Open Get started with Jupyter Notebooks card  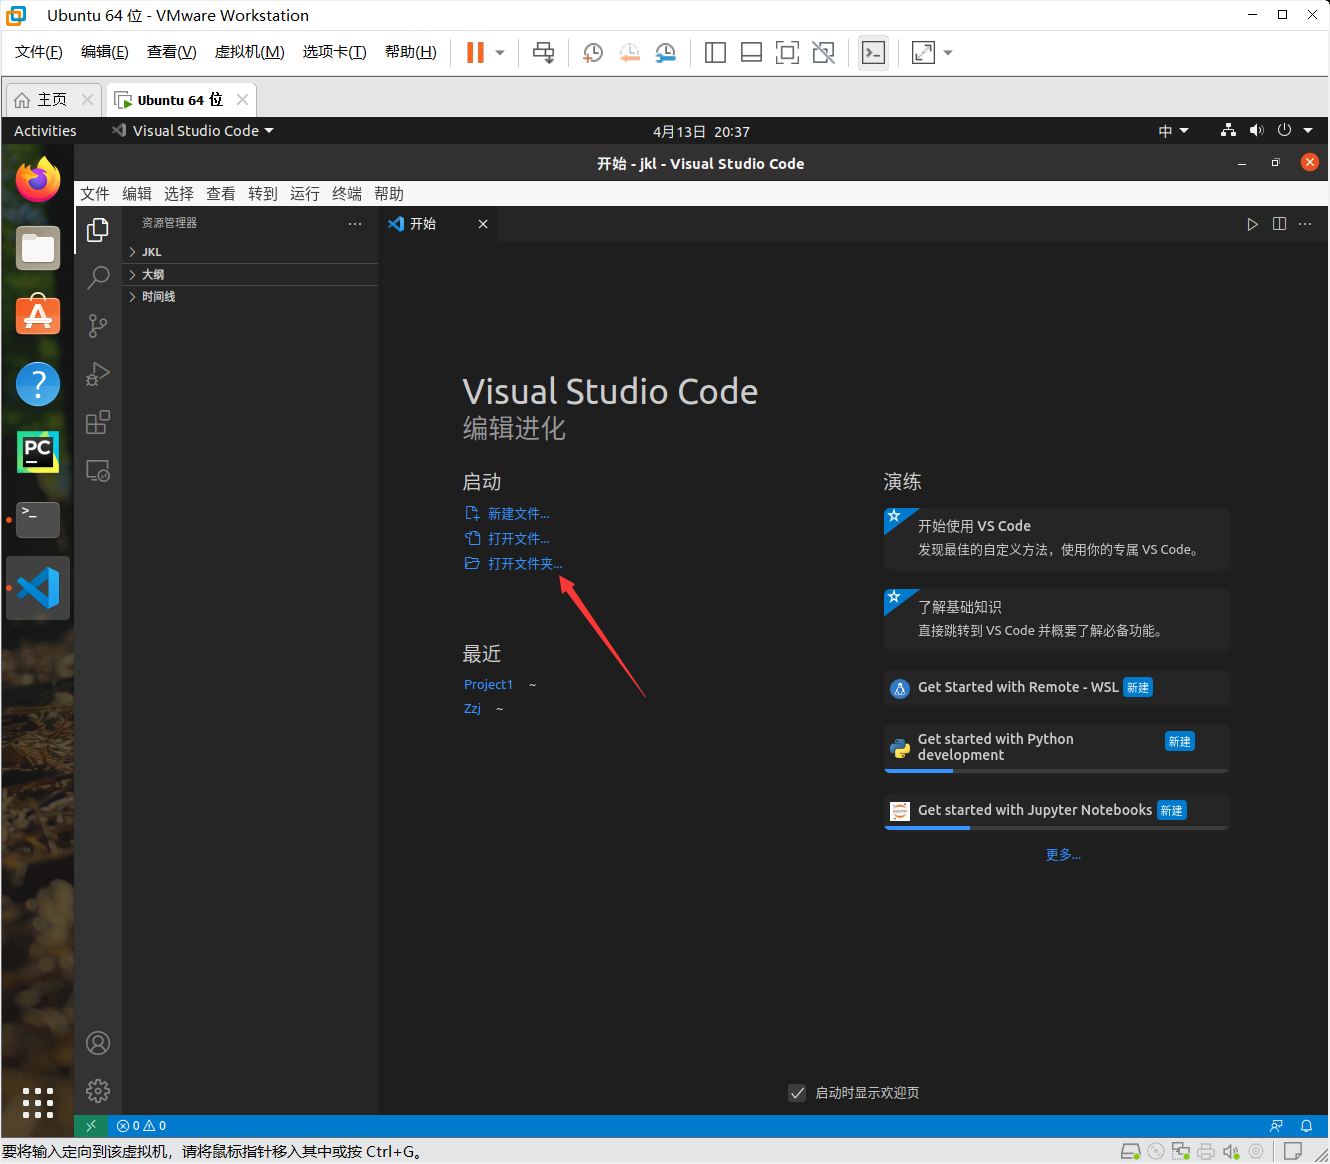1057,811
